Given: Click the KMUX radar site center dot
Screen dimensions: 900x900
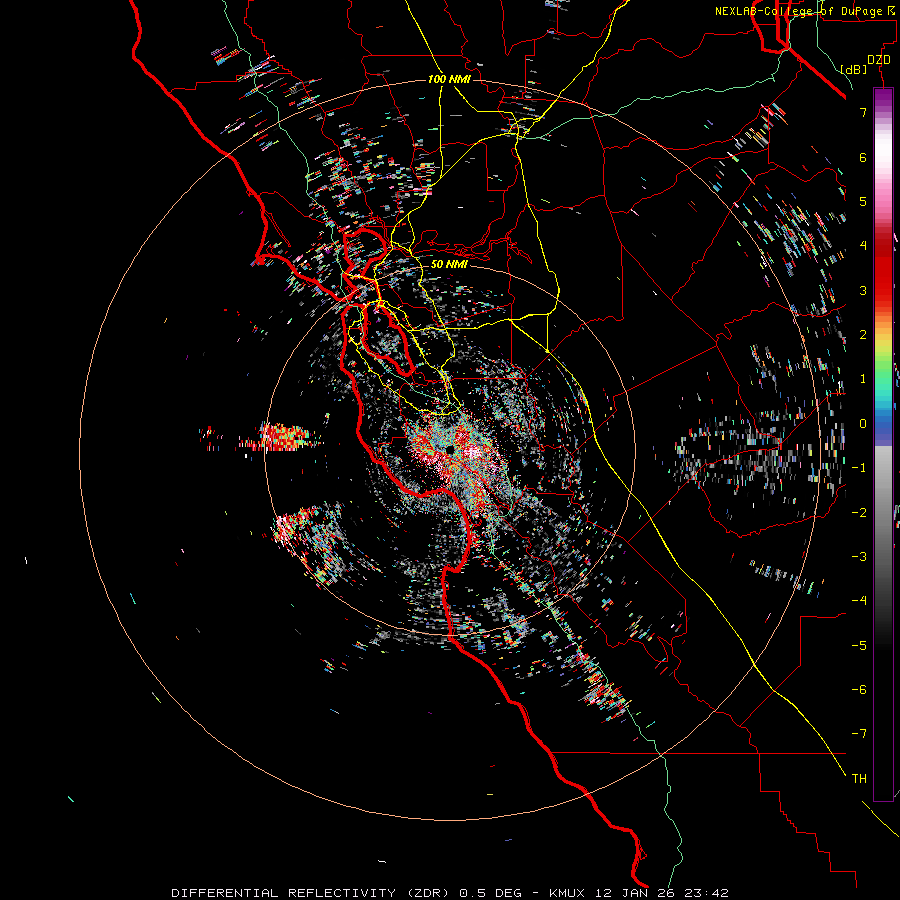Looking at the screenshot, I should (450, 449).
